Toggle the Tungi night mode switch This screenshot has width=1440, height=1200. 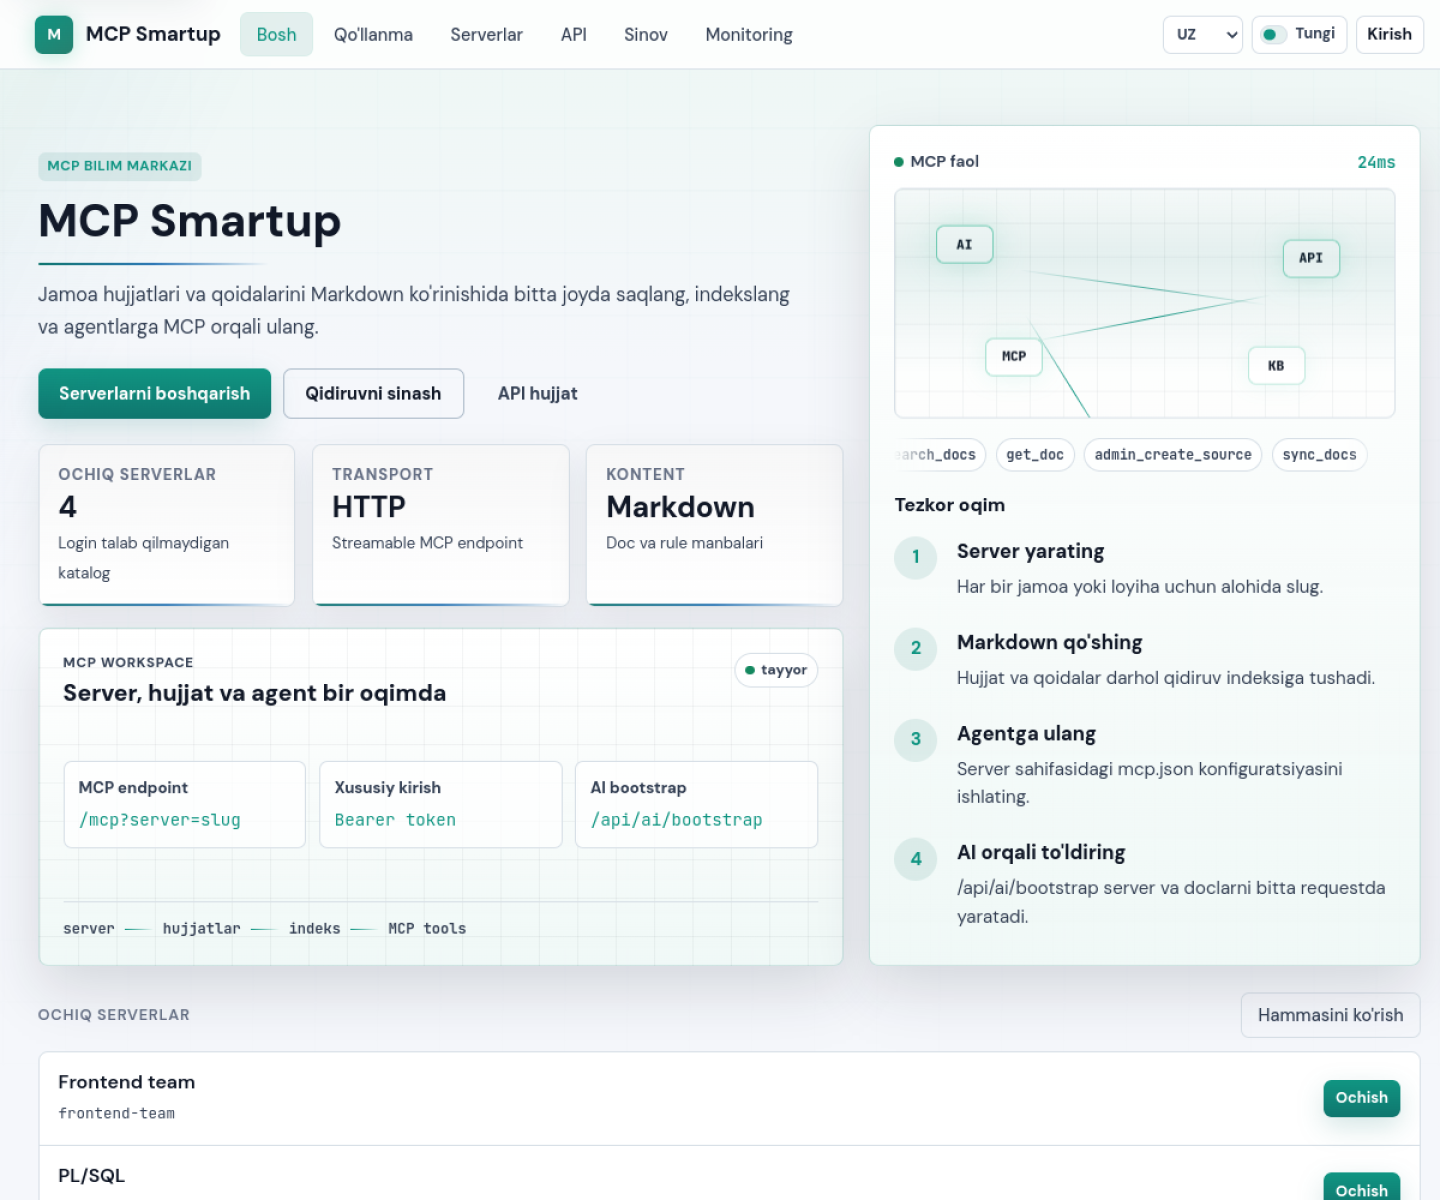(x=1299, y=34)
